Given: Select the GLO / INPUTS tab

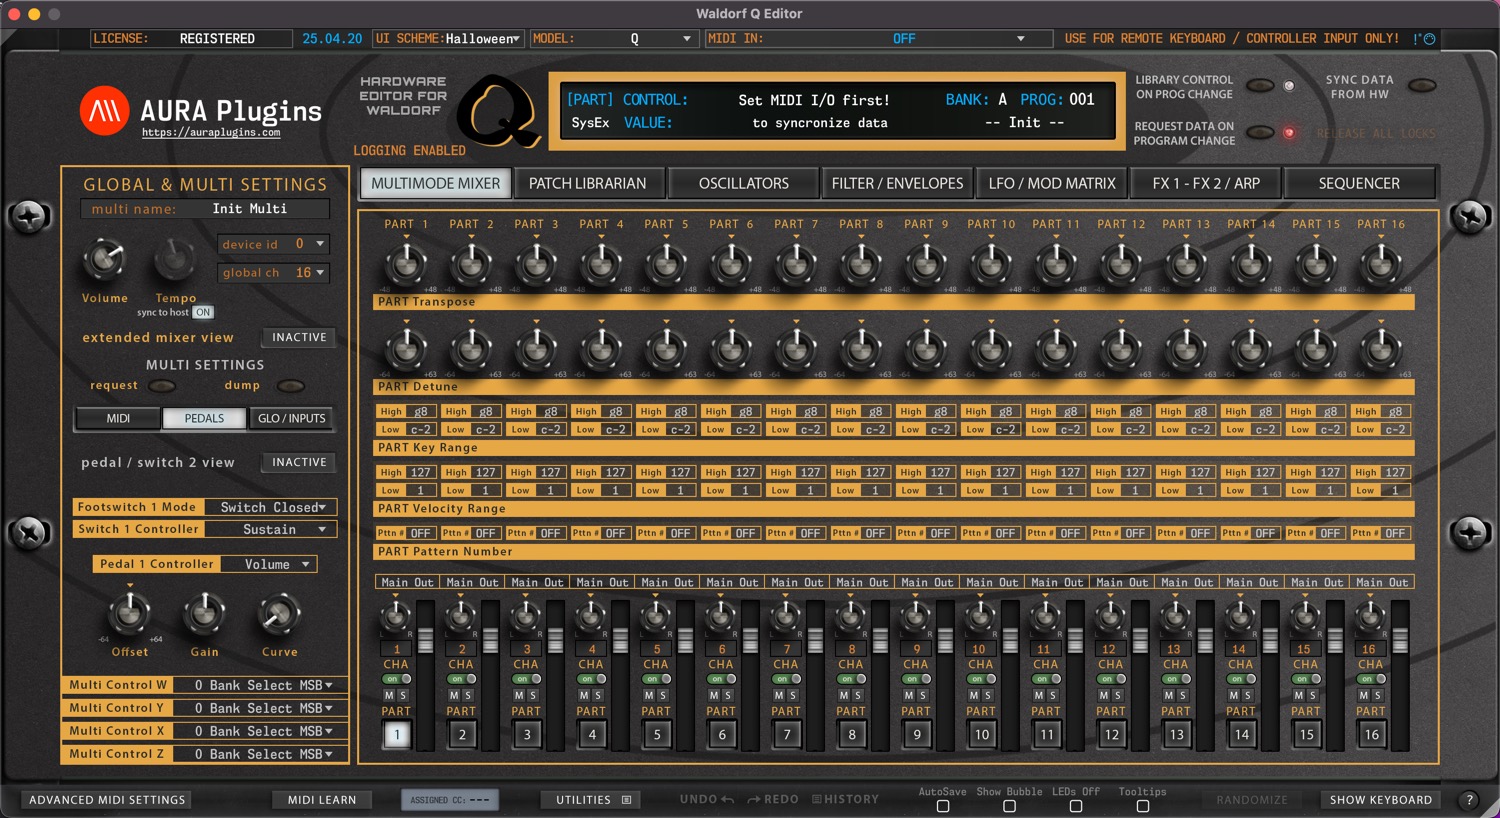Looking at the screenshot, I should click(292, 418).
